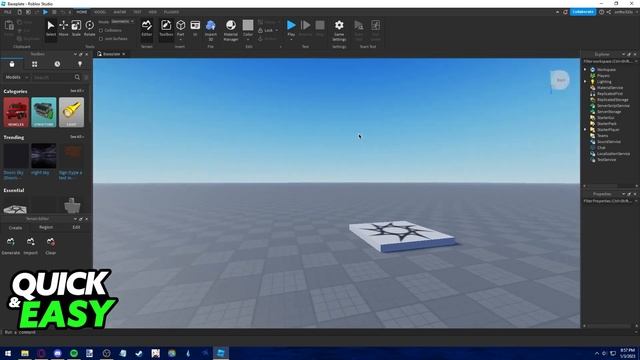Open File Explorer from the taskbar
Viewport: 640px width, 360px height.
[25, 353]
